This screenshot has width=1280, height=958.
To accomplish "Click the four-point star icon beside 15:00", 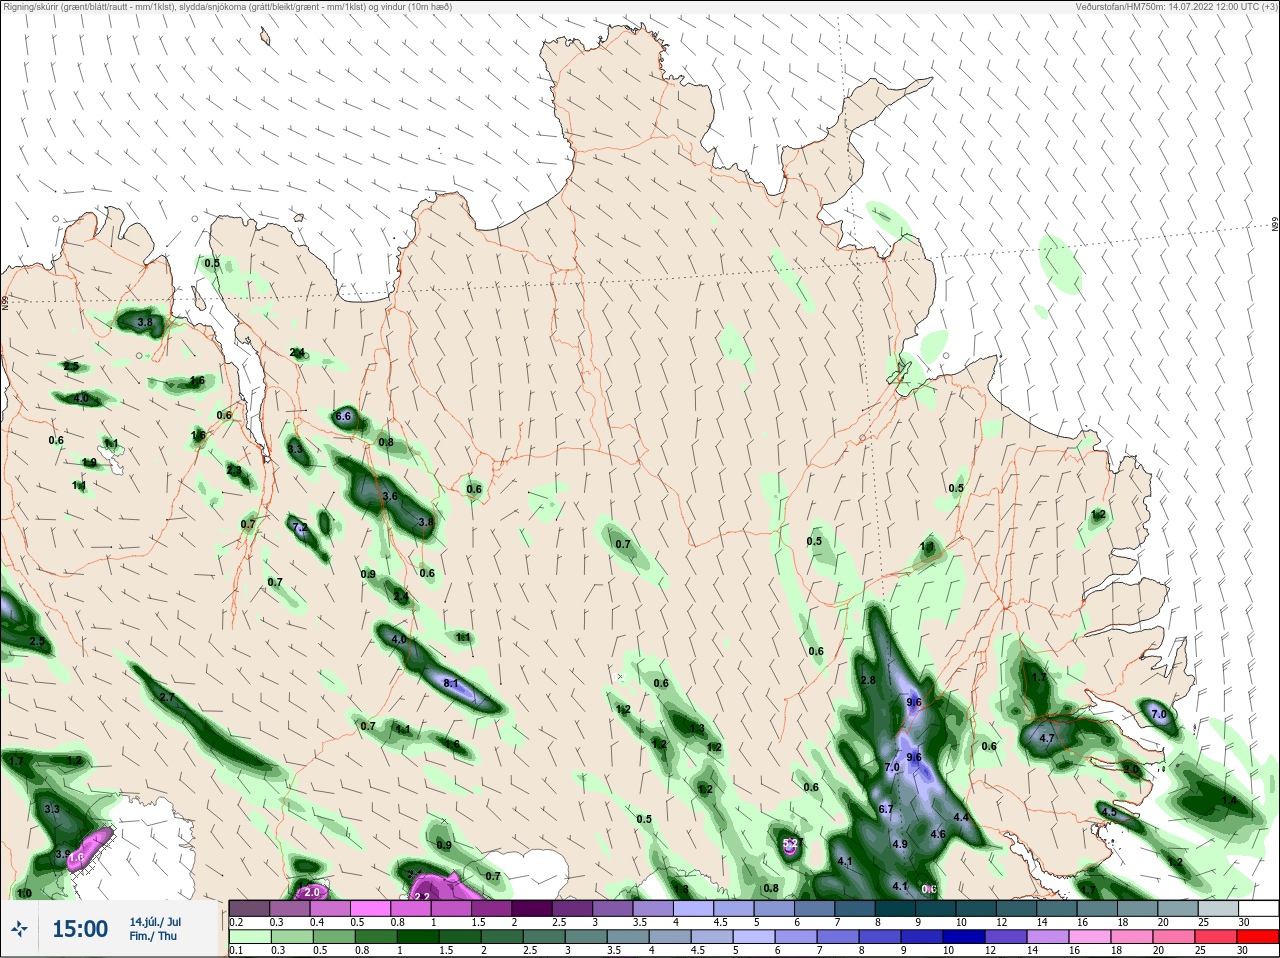I will [x=18, y=929].
